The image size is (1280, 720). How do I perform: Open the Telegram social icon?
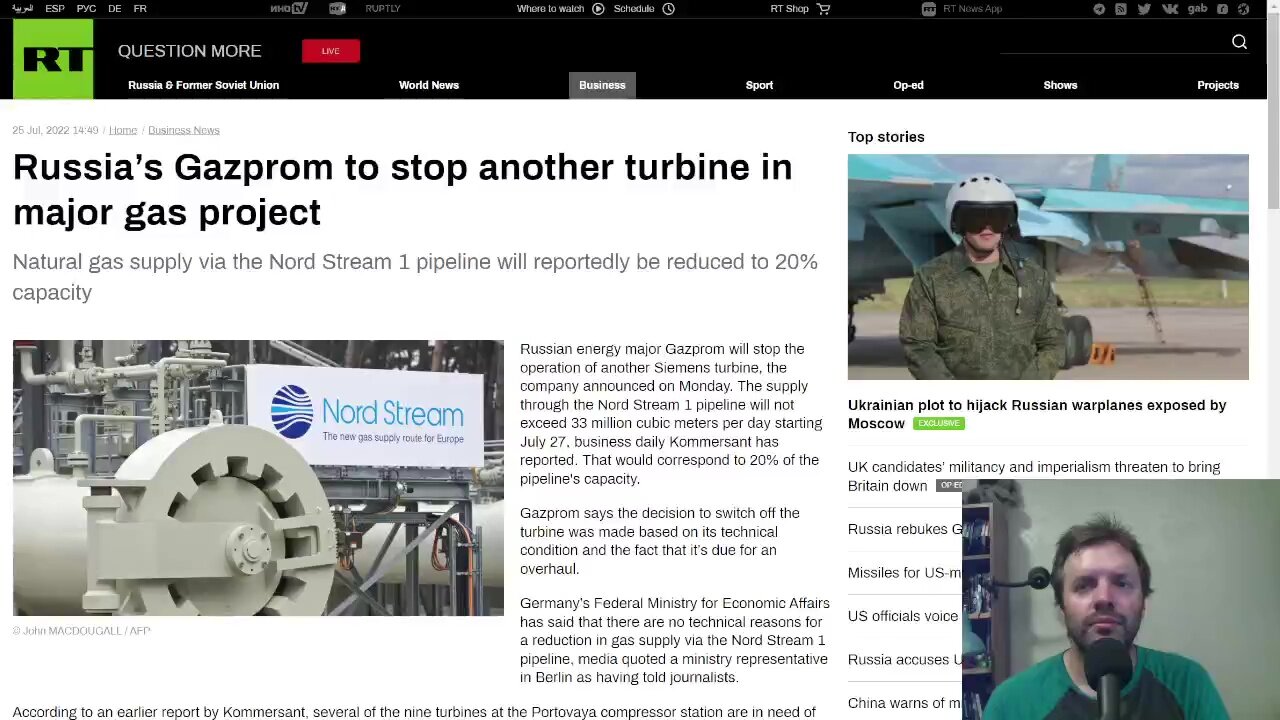[1099, 9]
